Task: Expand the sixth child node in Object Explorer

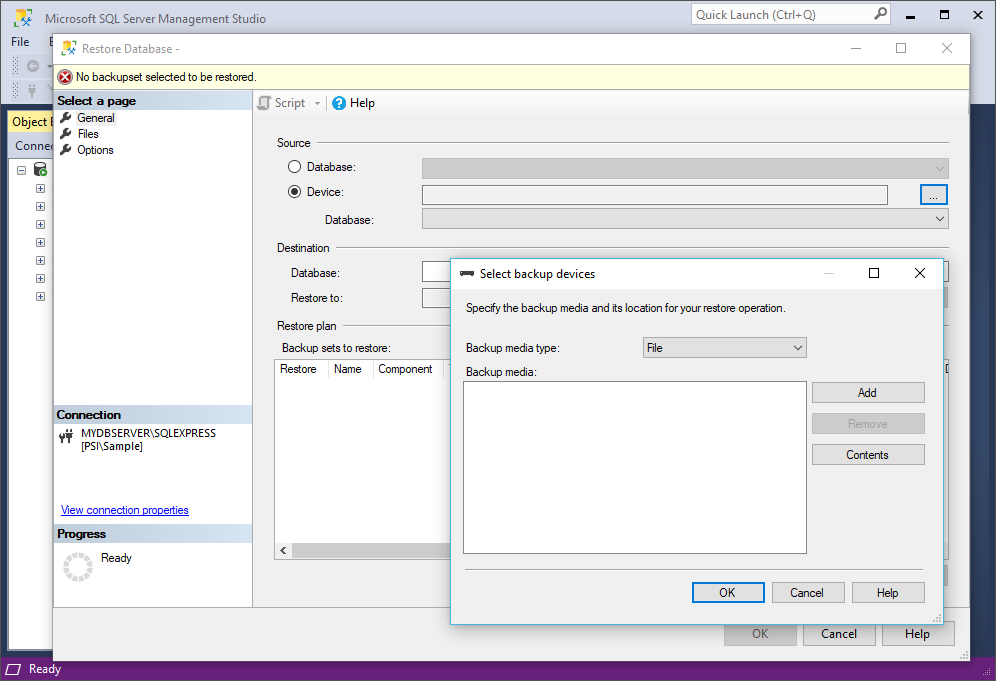Action: (x=40, y=278)
